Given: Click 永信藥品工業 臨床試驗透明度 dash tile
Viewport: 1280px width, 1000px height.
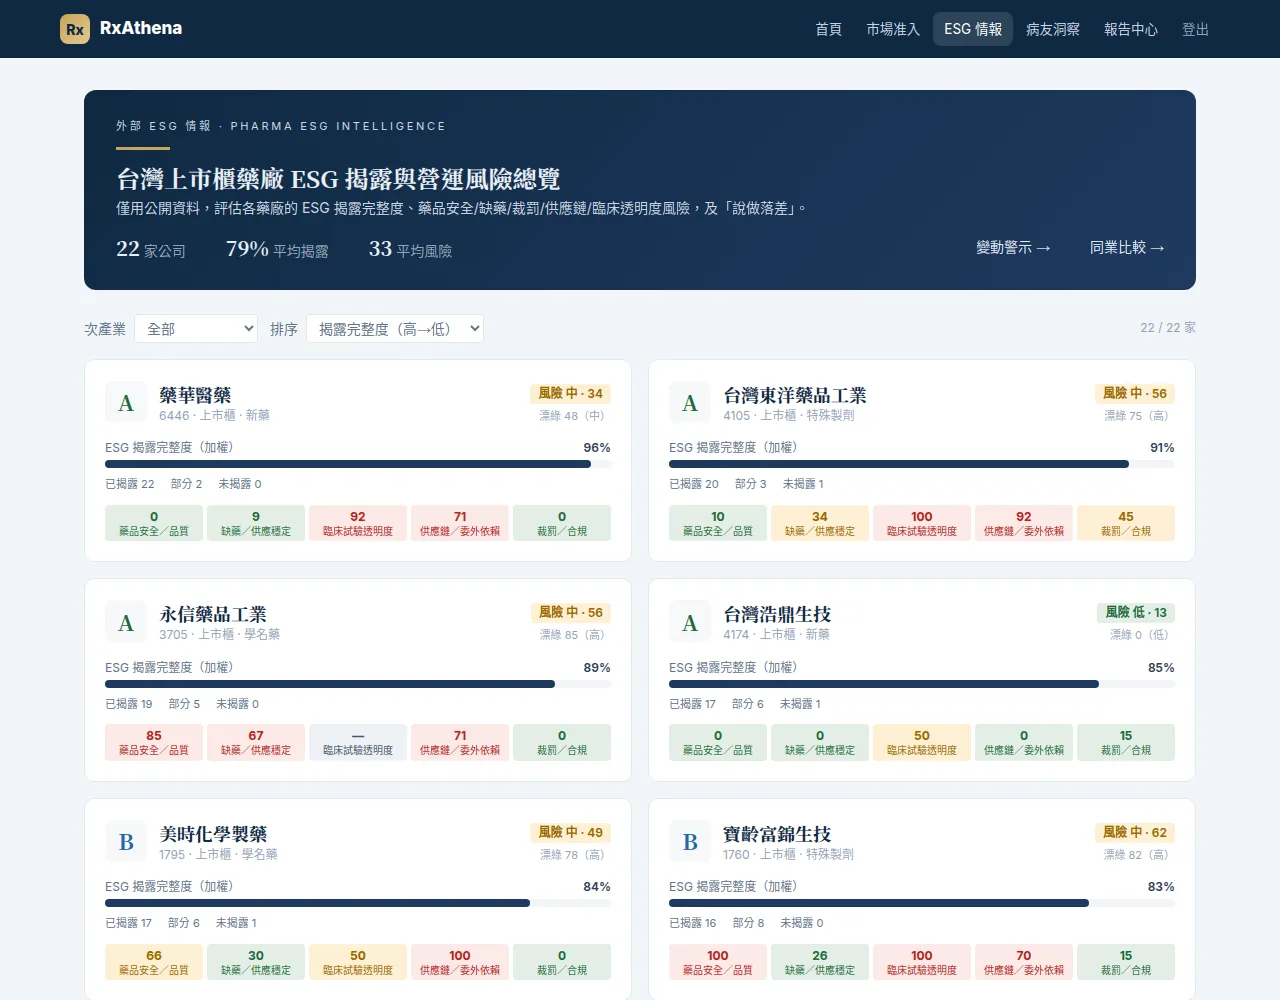Looking at the screenshot, I should click(x=358, y=742).
